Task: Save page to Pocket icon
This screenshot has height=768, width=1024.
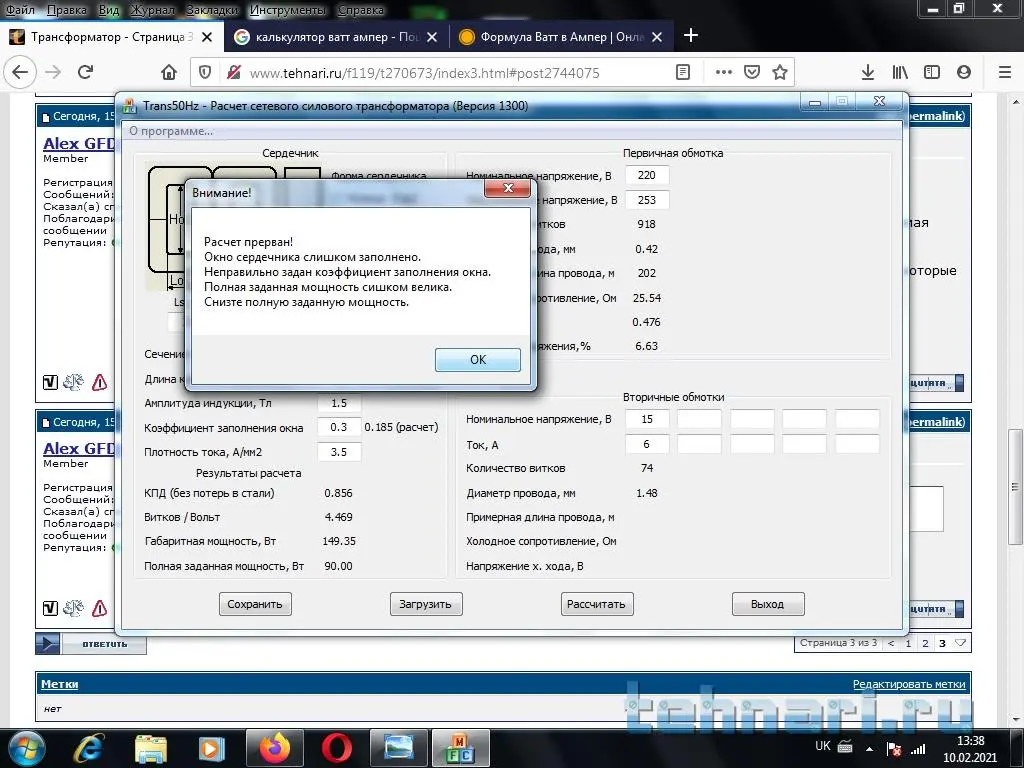Action: coord(752,72)
